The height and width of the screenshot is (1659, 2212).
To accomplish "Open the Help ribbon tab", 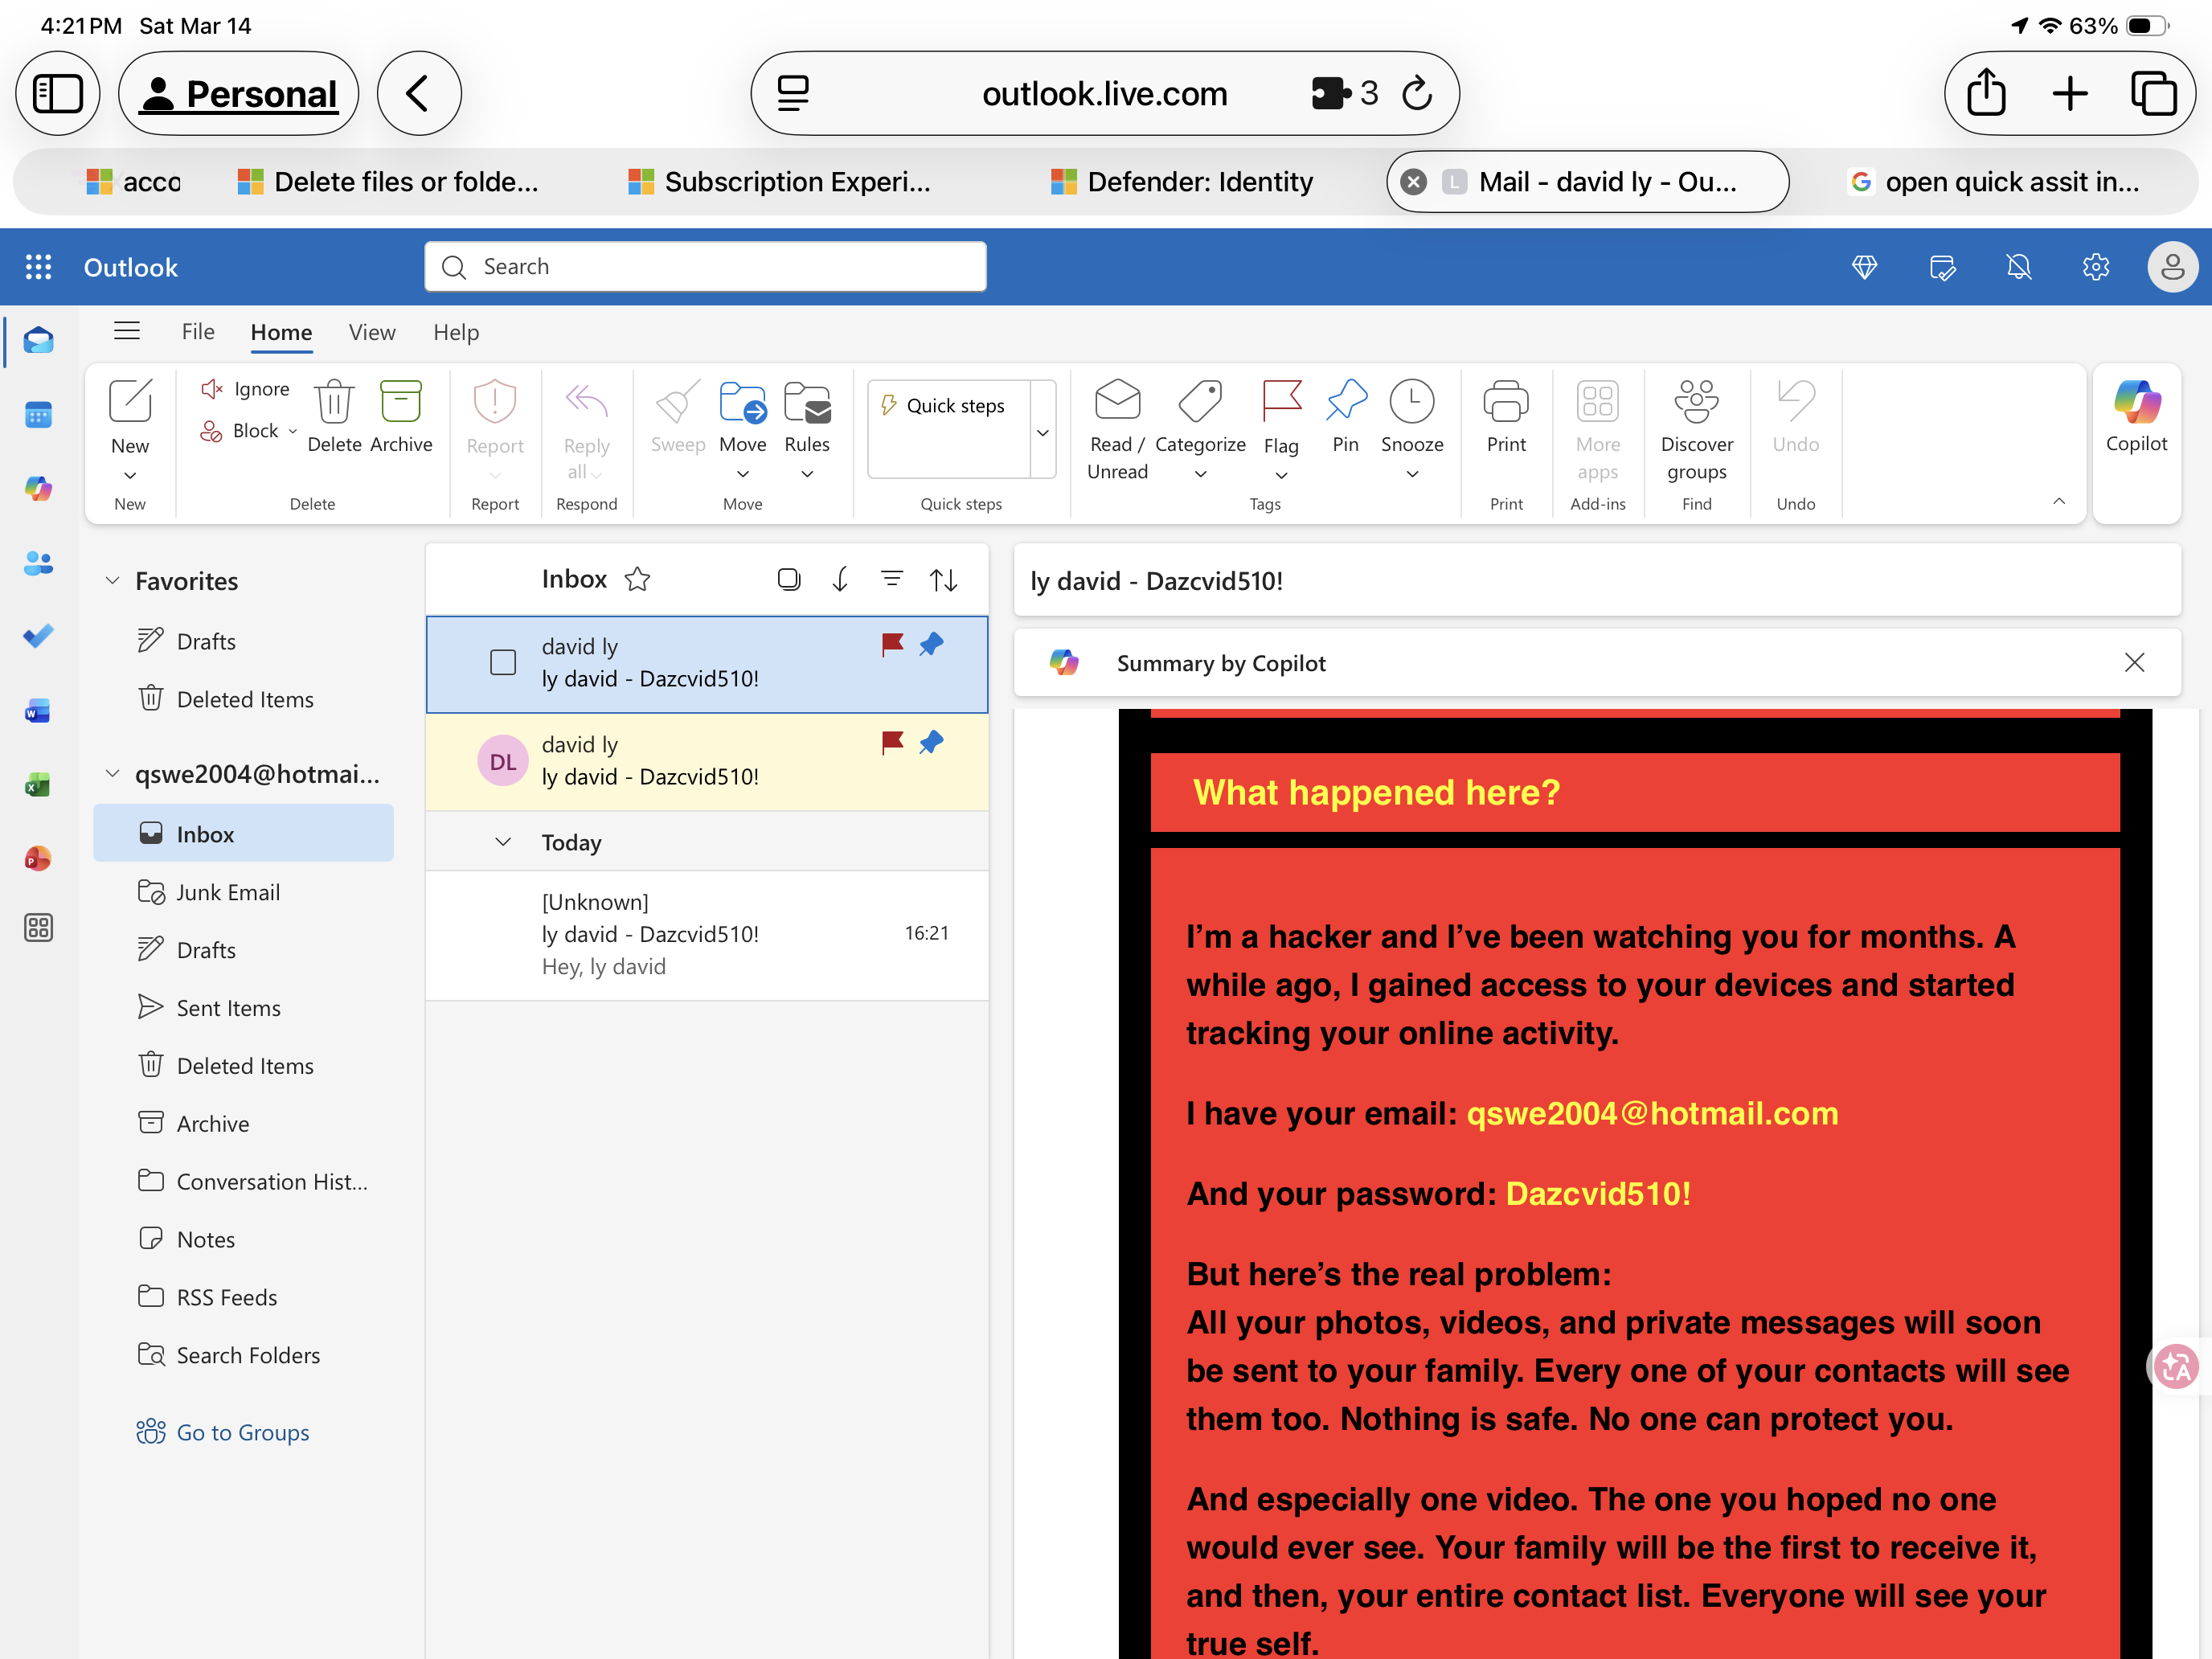I will coord(456,332).
